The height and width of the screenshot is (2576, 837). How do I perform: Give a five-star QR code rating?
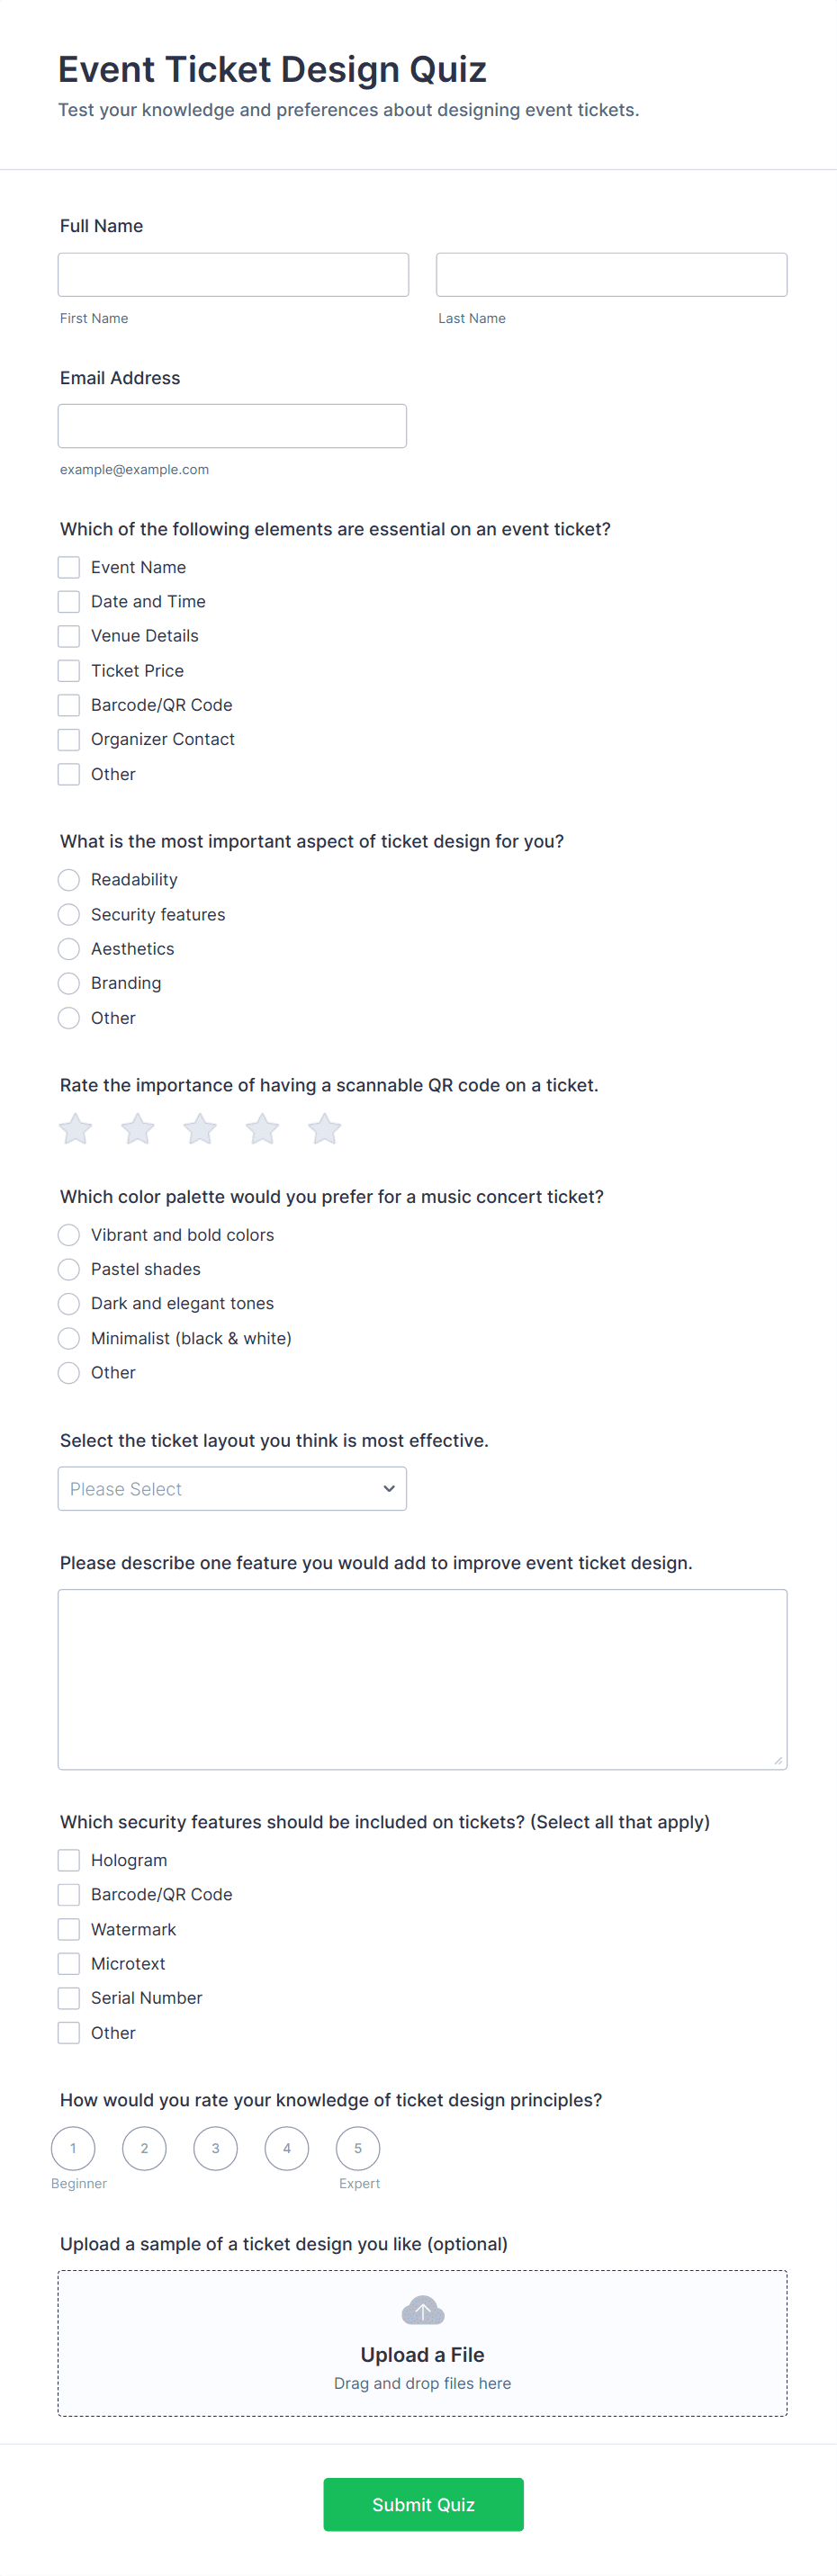coord(324,1129)
